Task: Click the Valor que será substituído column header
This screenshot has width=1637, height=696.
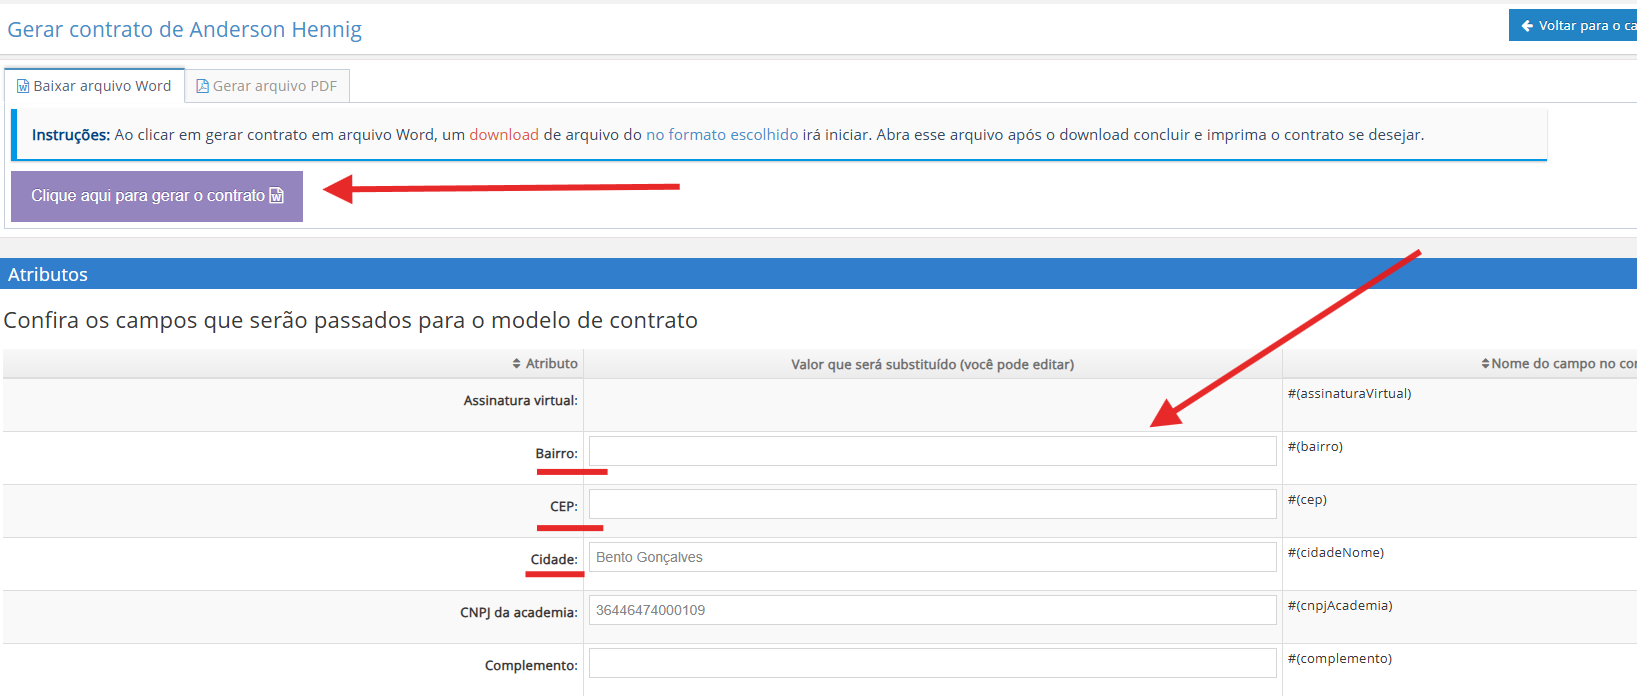Action: pos(932,364)
